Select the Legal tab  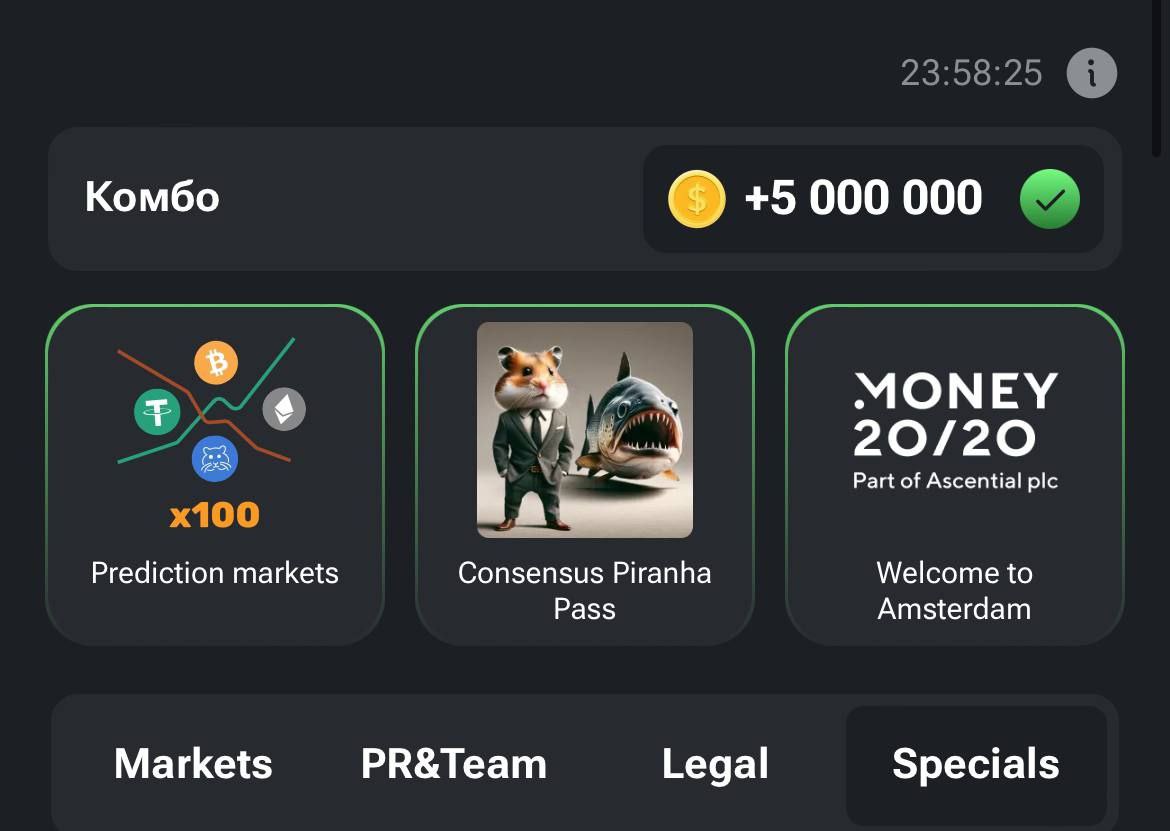[715, 764]
